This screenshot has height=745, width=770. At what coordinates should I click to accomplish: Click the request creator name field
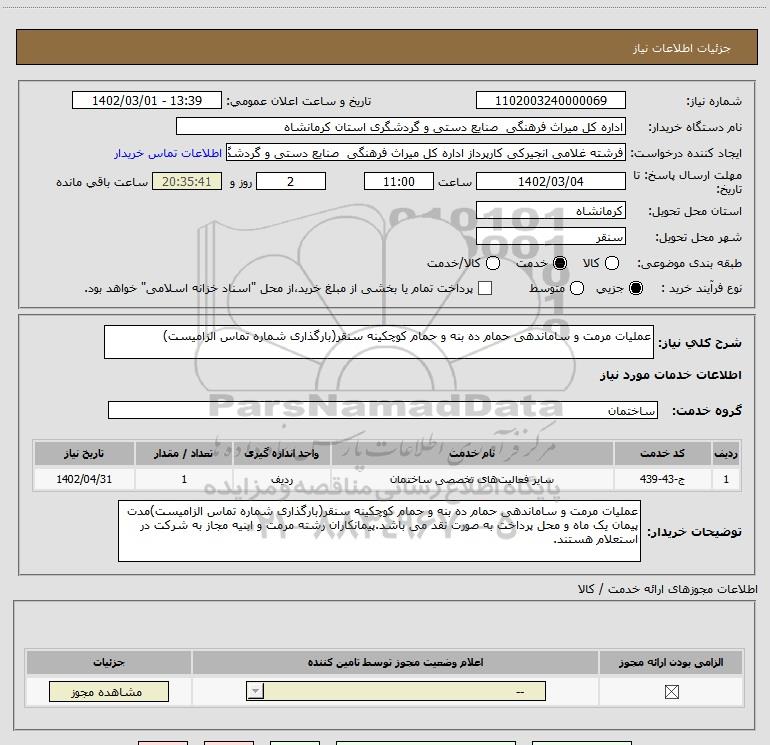point(425,153)
